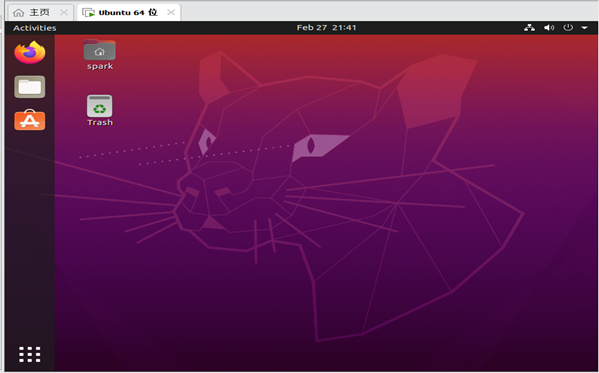Click the power icon in top bar
This screenshot has height=373, width=599.
(x=568, y=28)
